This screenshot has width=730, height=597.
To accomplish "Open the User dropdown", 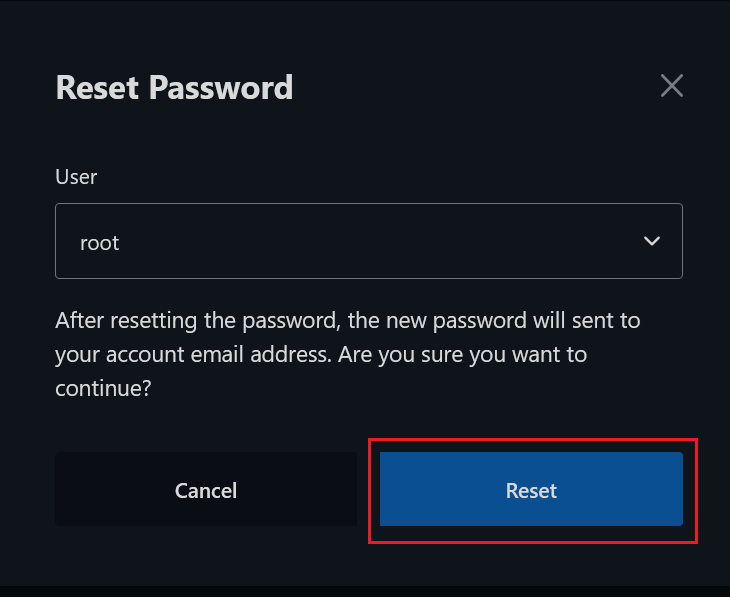I will coord(368,241).
